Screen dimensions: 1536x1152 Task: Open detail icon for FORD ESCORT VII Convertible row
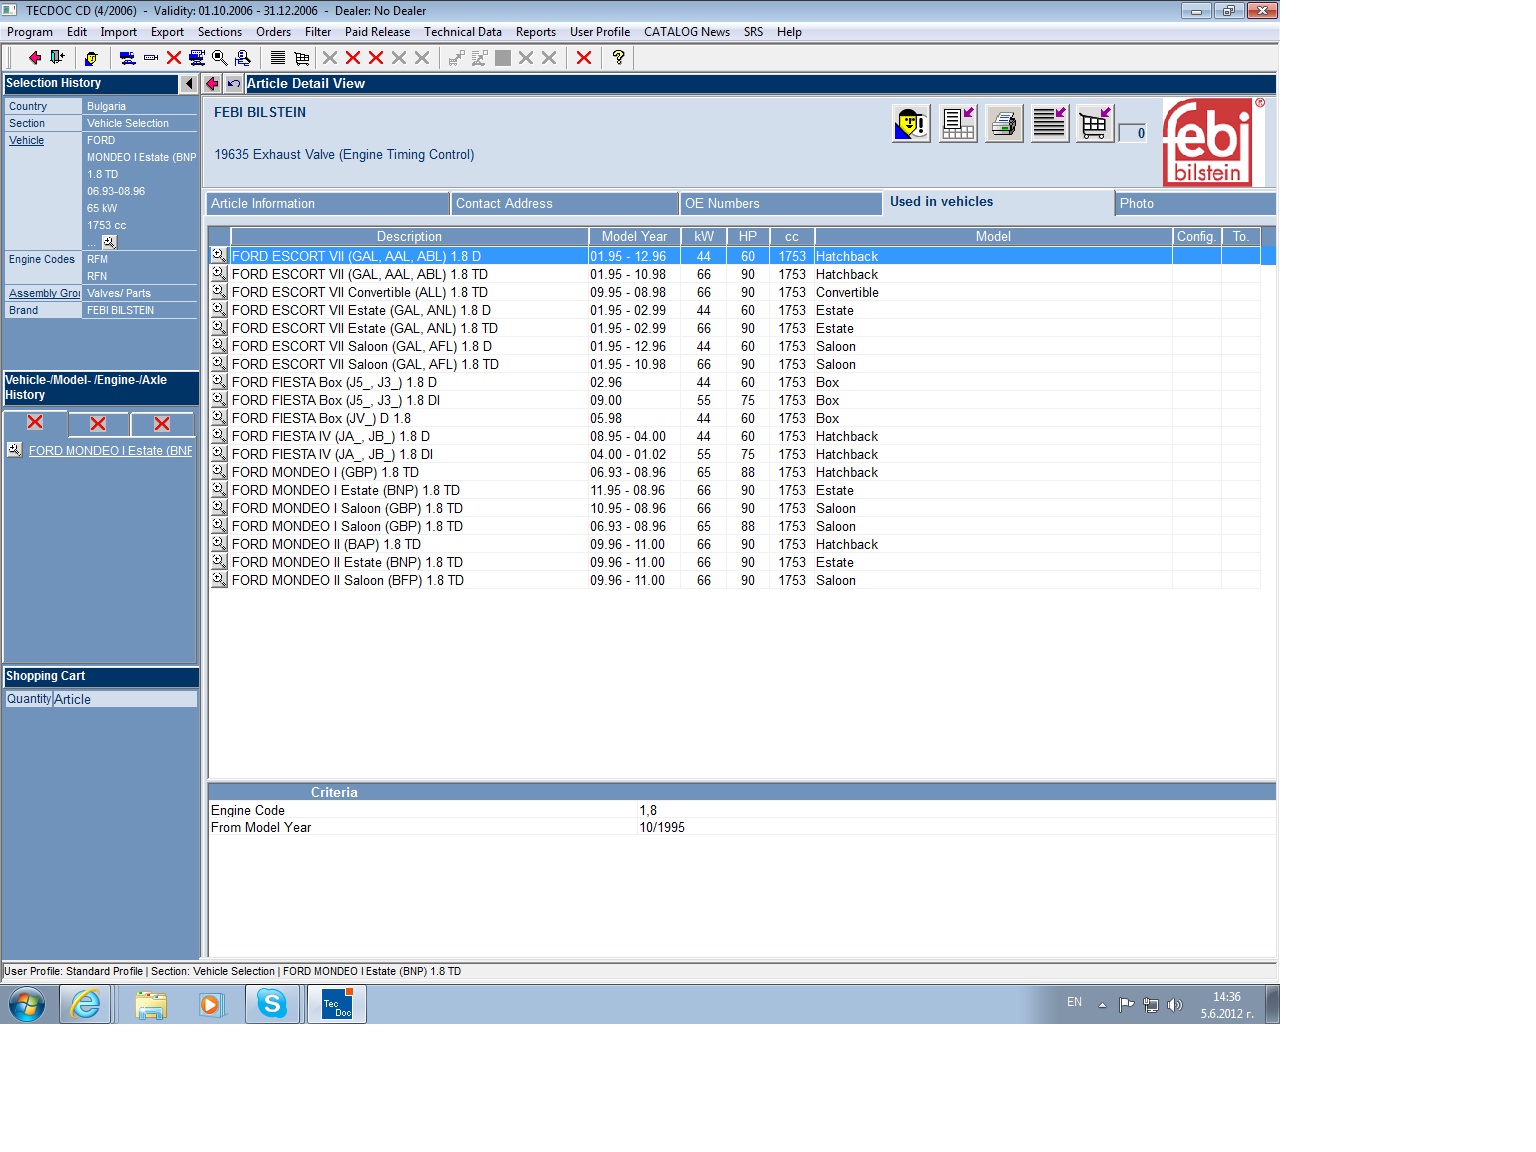218,292
